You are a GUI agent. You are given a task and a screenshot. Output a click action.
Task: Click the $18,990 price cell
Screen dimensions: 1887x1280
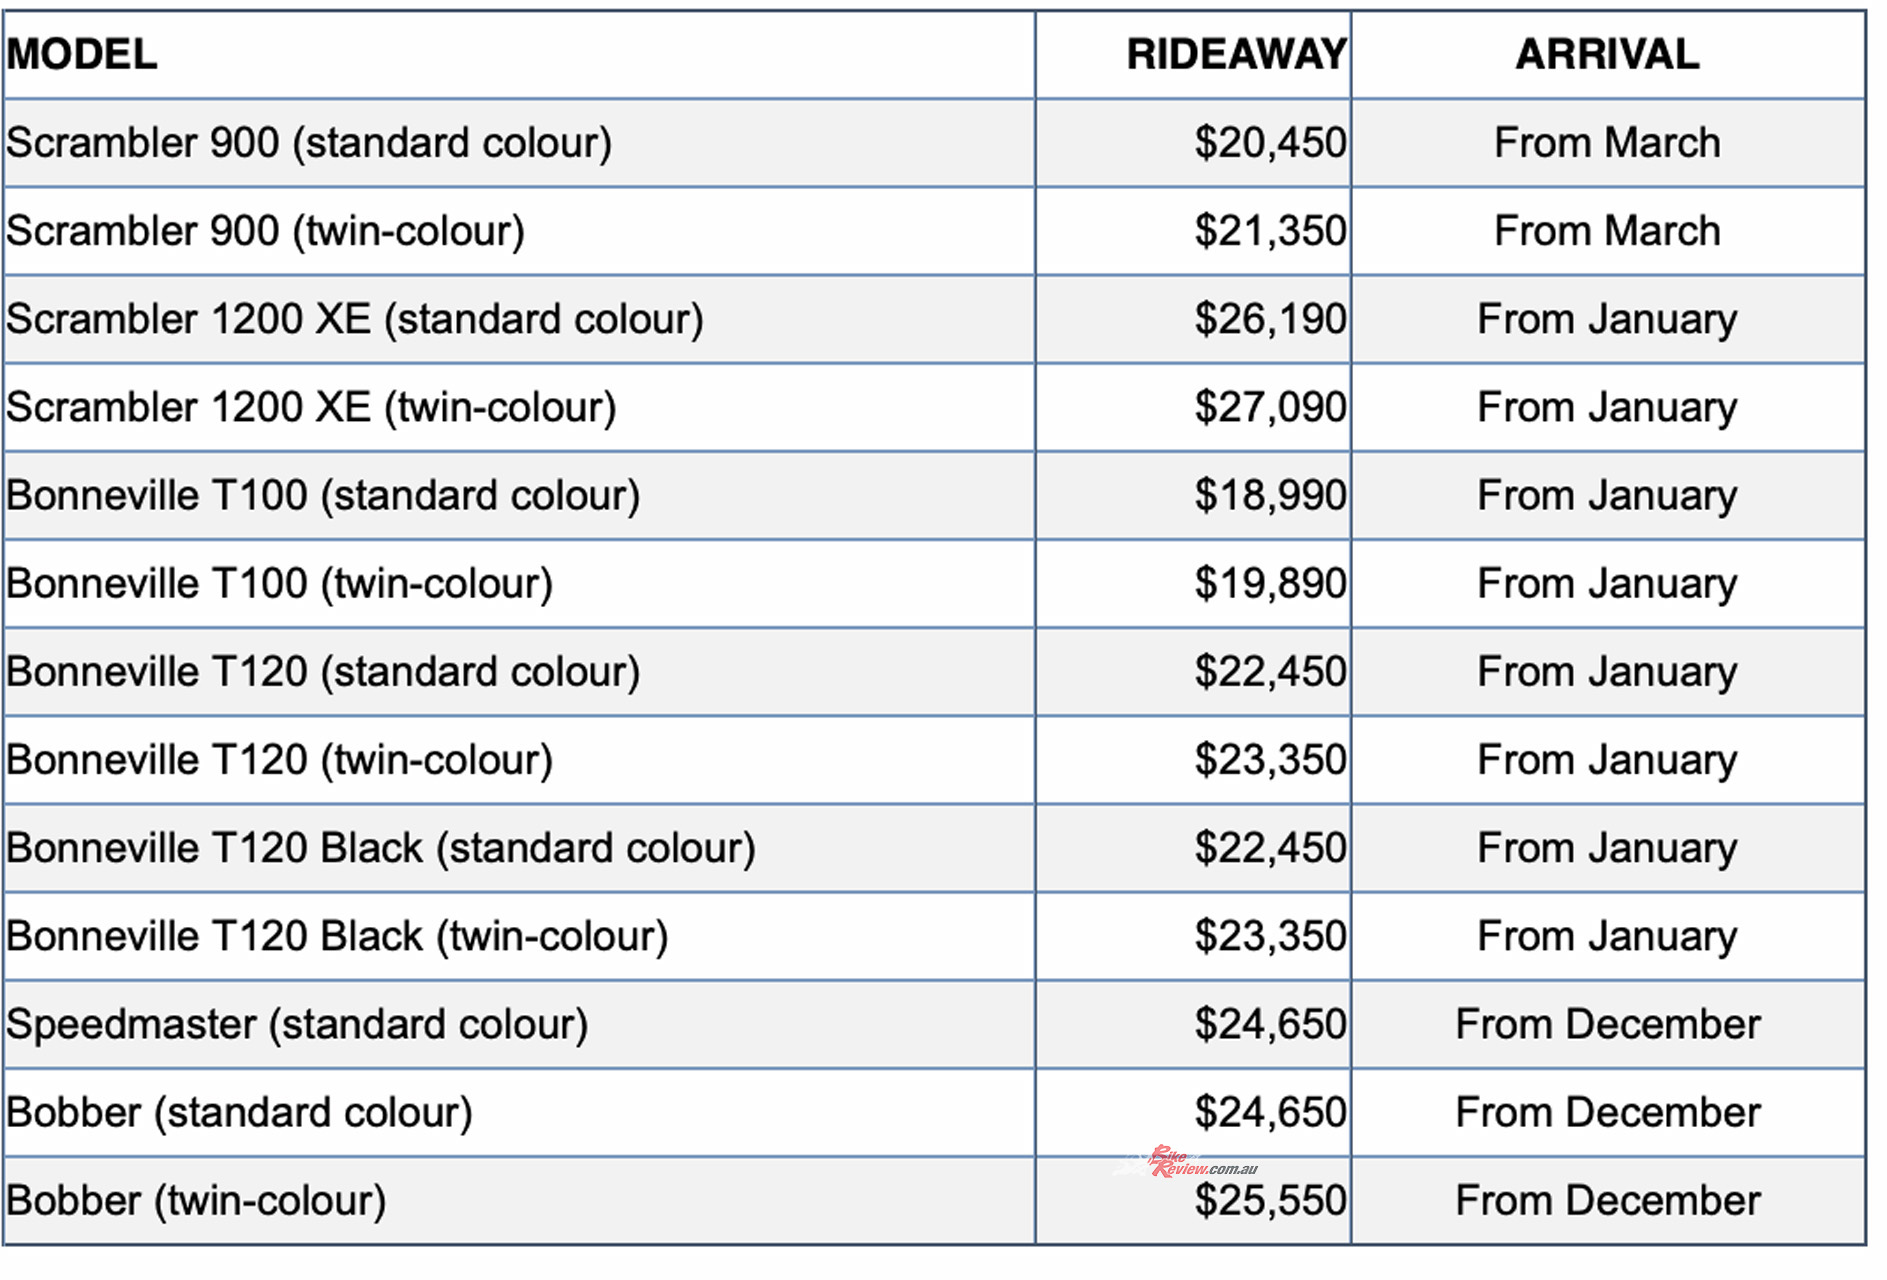point(1270,495)
